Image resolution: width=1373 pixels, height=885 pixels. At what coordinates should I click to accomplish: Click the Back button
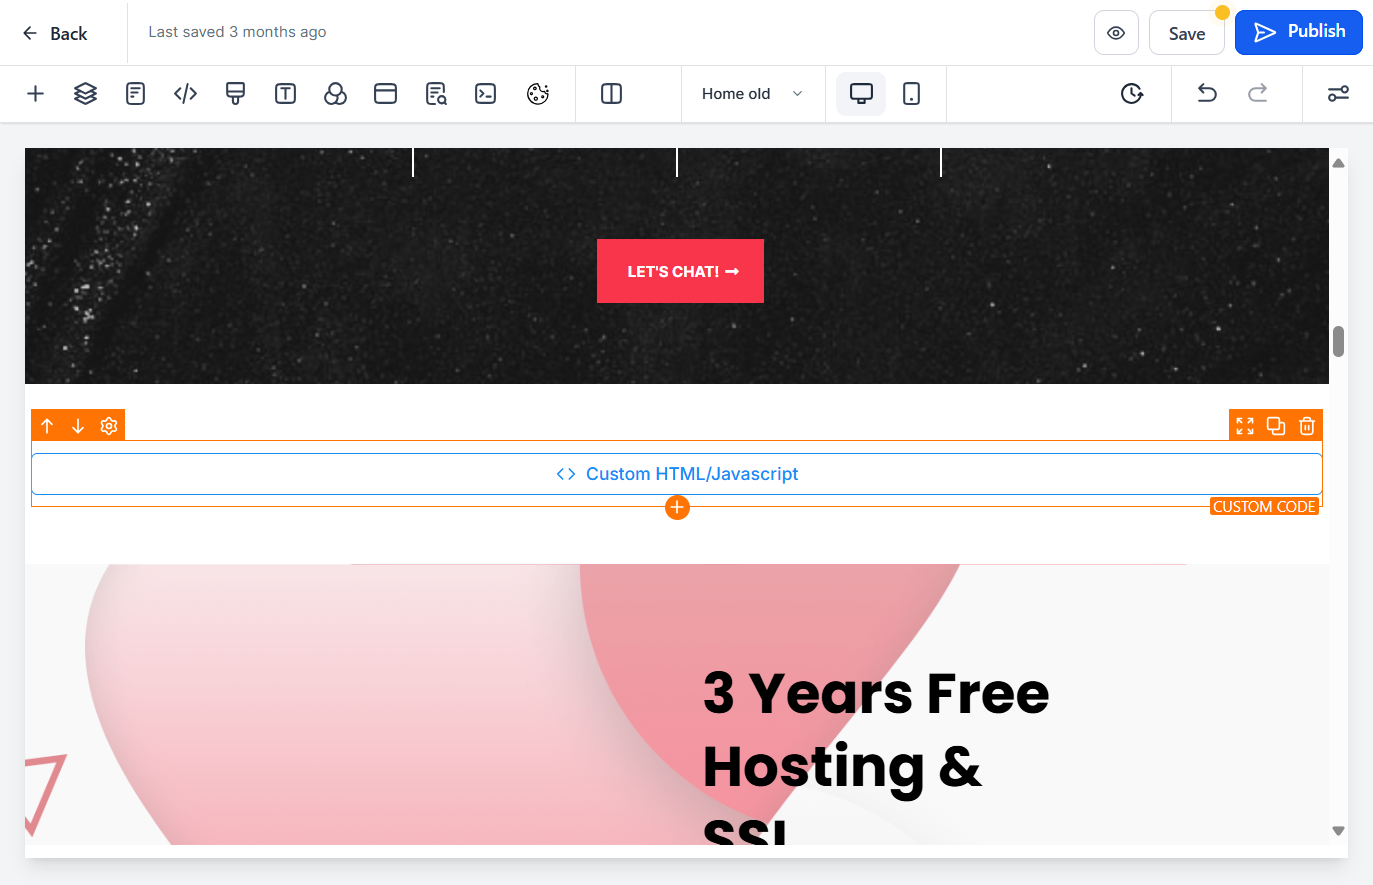[x=55, y=34]
